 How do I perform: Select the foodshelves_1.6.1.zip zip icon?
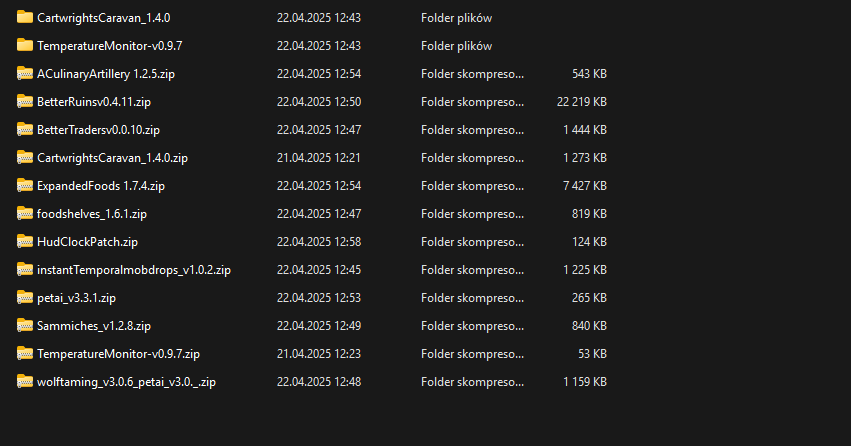click(25, 213)
